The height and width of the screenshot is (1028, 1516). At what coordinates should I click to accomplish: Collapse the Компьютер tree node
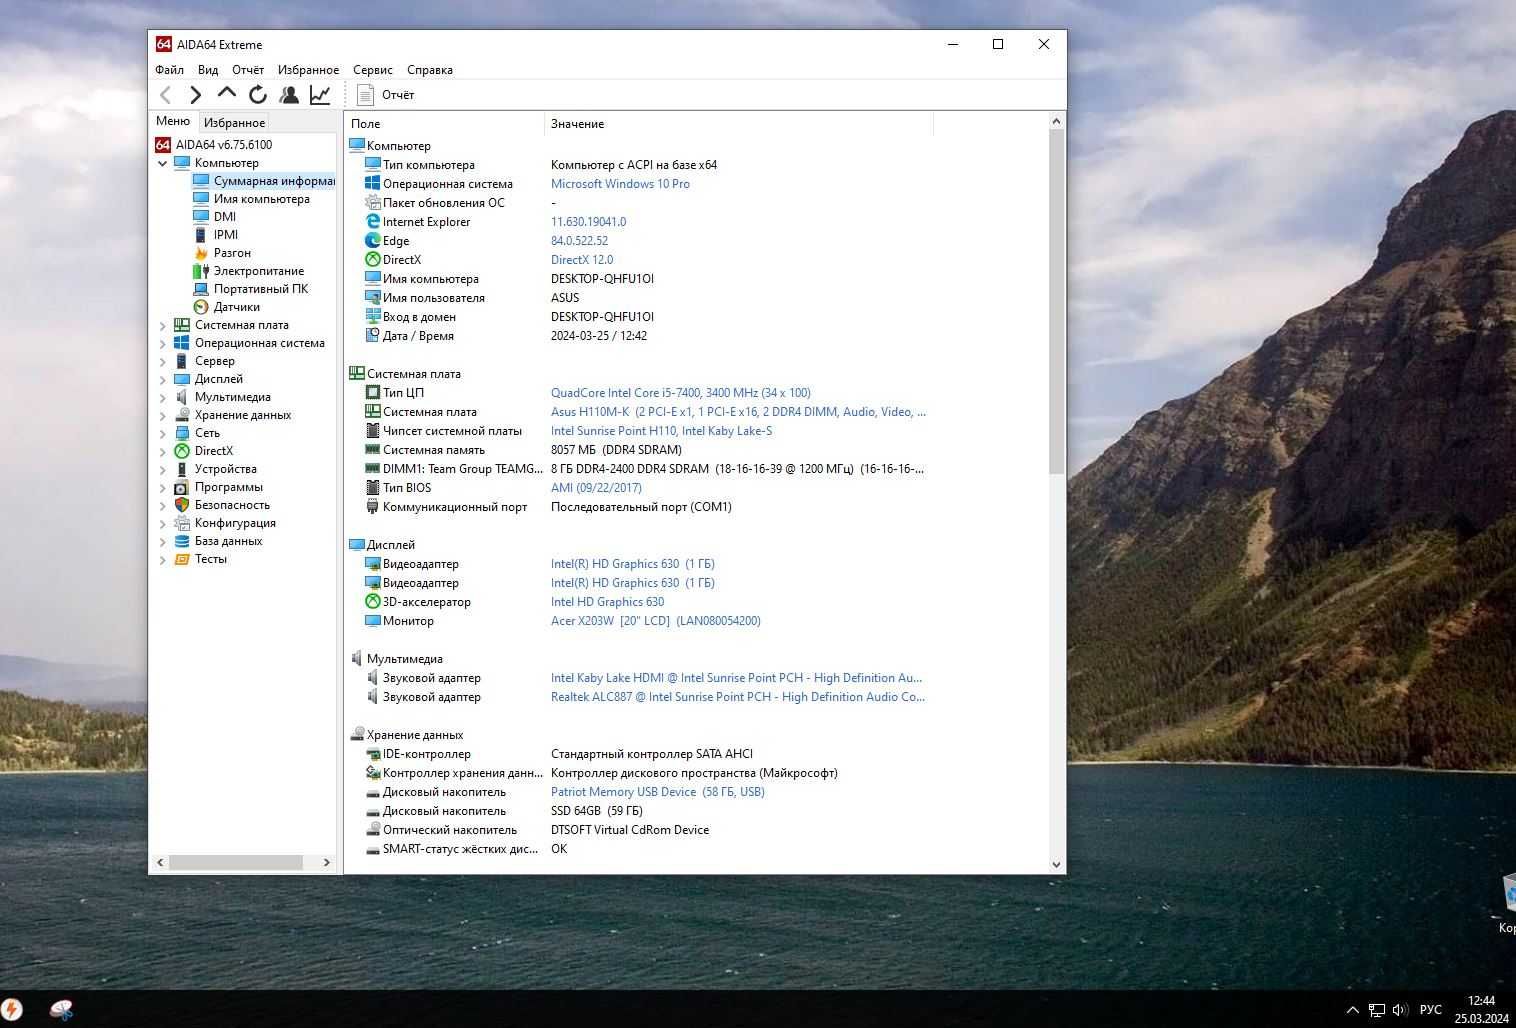[163, 163]
